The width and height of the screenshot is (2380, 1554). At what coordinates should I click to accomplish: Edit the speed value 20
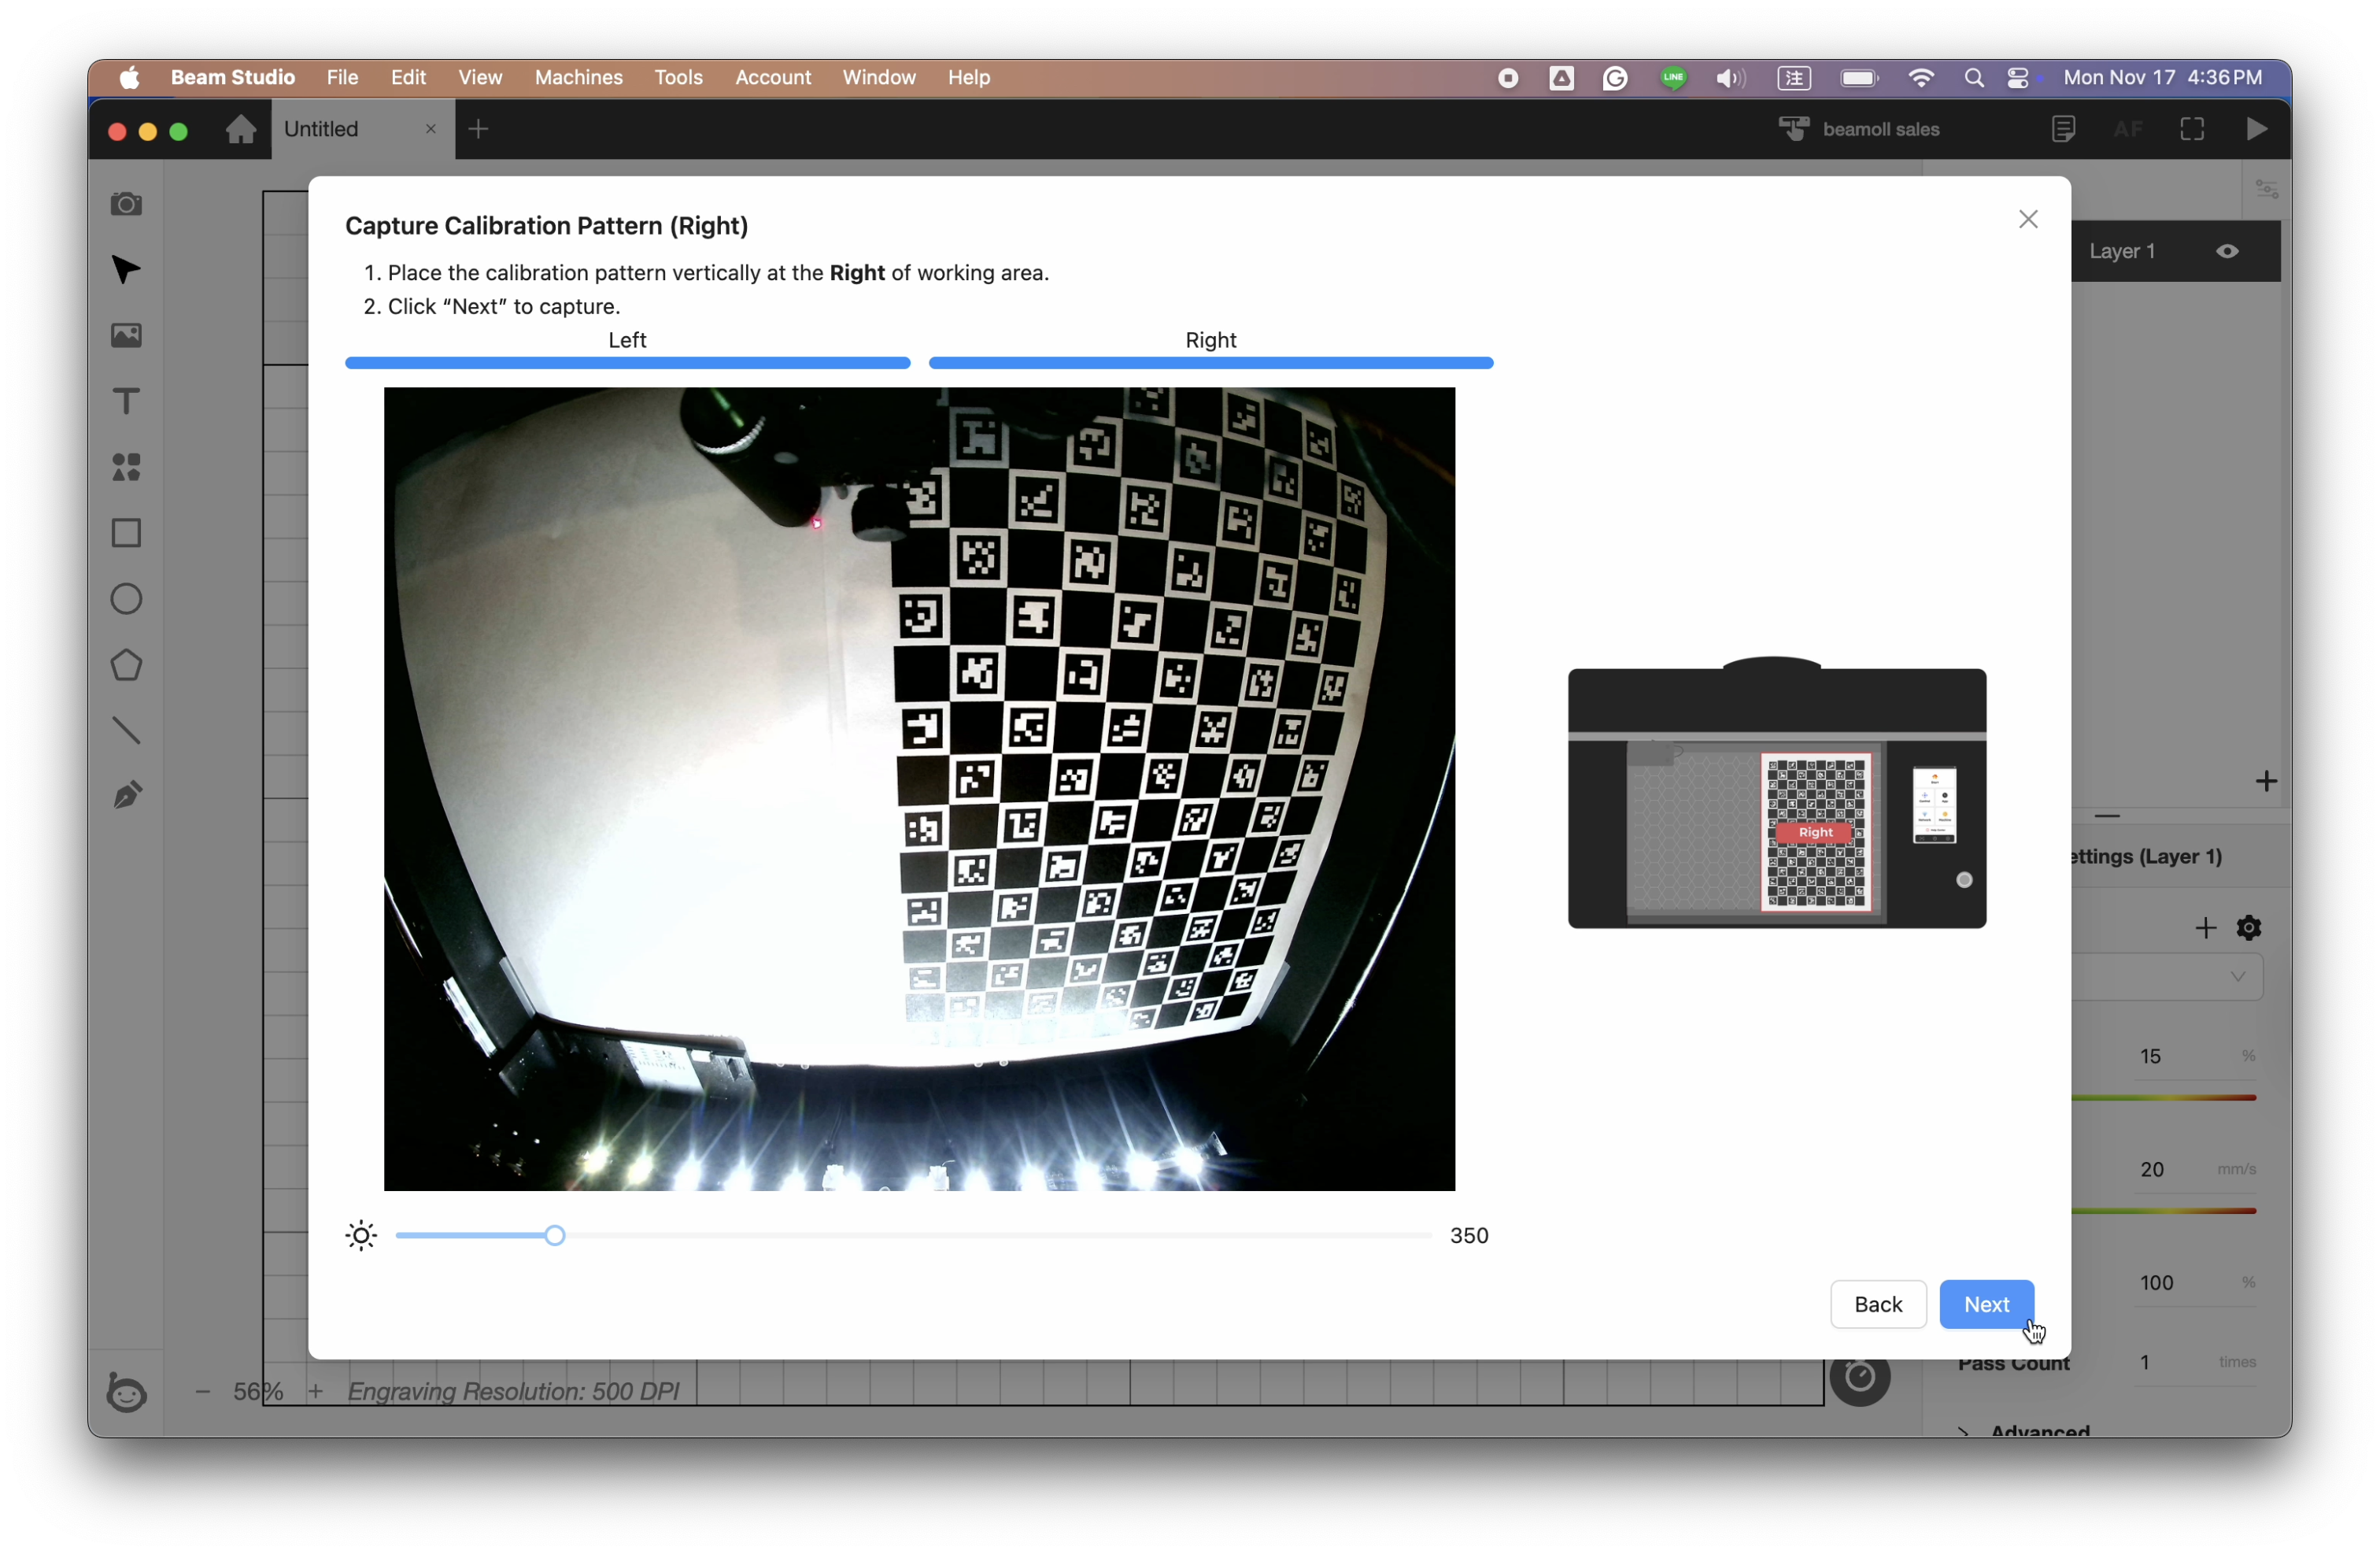[2152, 1169]
